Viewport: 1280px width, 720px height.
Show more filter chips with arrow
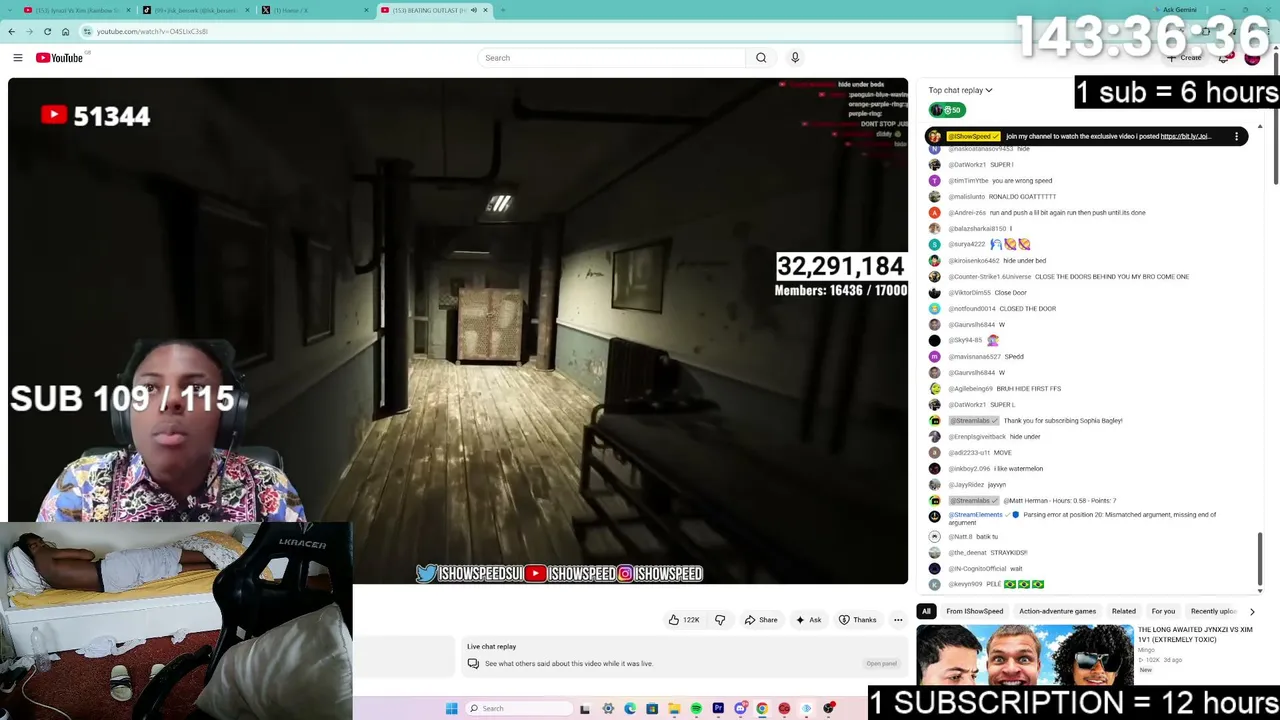[1252, 611]
